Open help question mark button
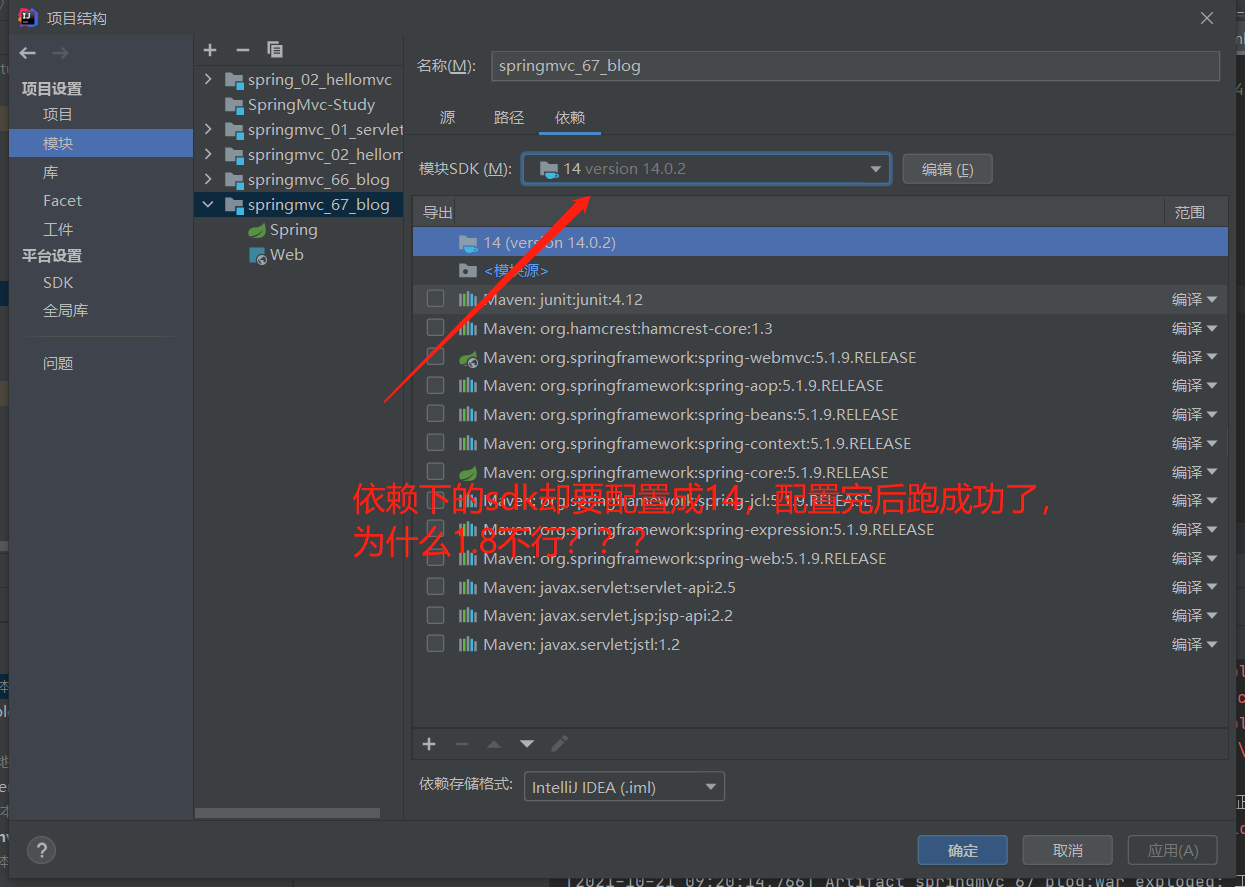Viewport: 1245px width, 887px height. (41, 850)
